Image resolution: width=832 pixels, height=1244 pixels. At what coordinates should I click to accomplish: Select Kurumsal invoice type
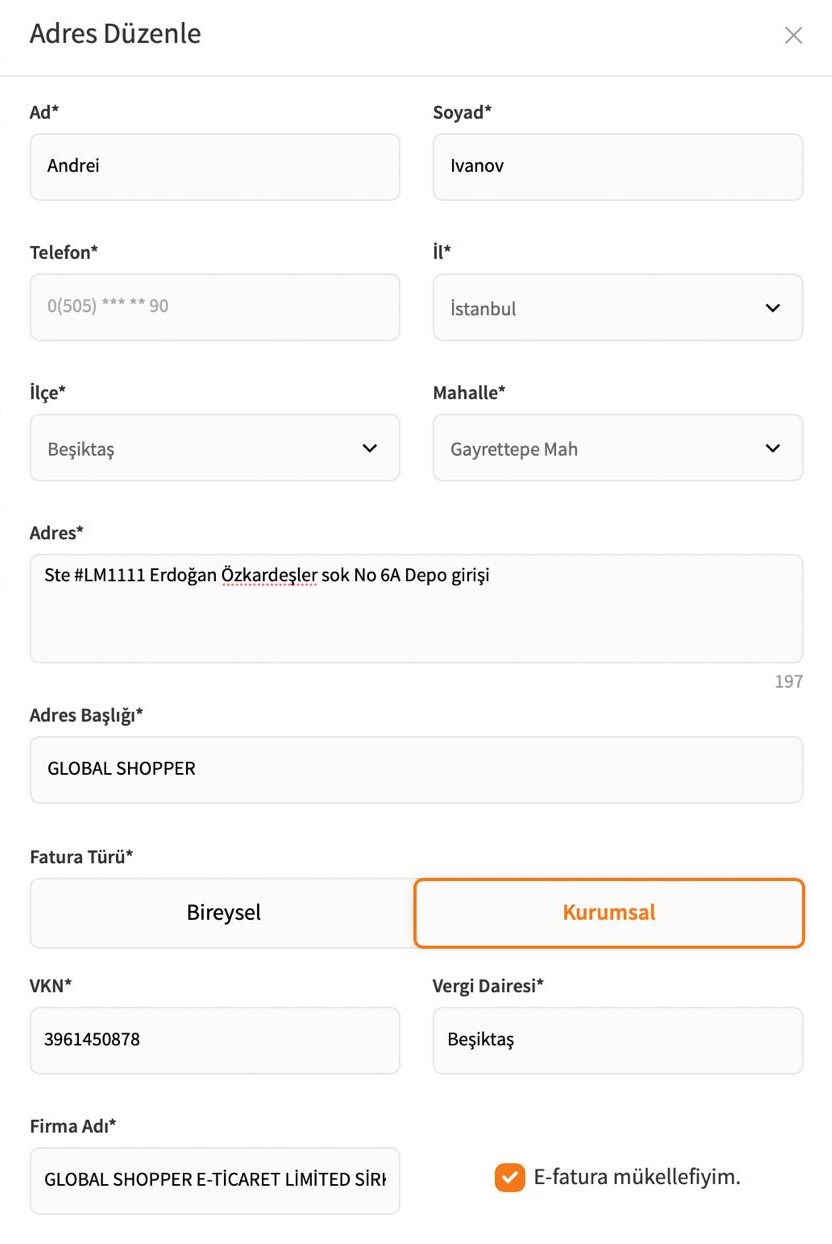(608, 913)
